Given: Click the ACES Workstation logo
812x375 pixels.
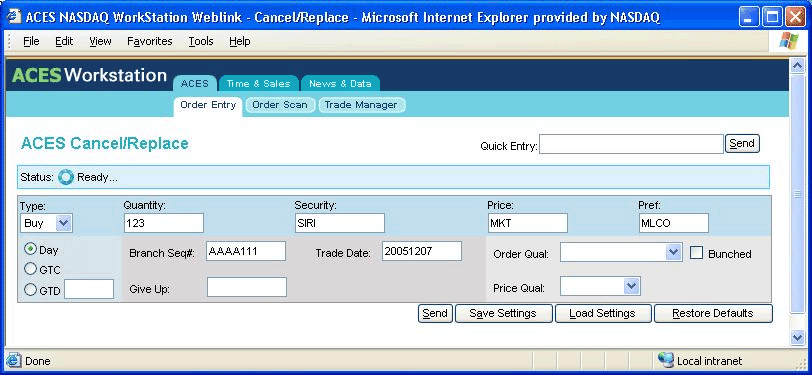Looking at the screenshot, I should (x=89, y=75).
